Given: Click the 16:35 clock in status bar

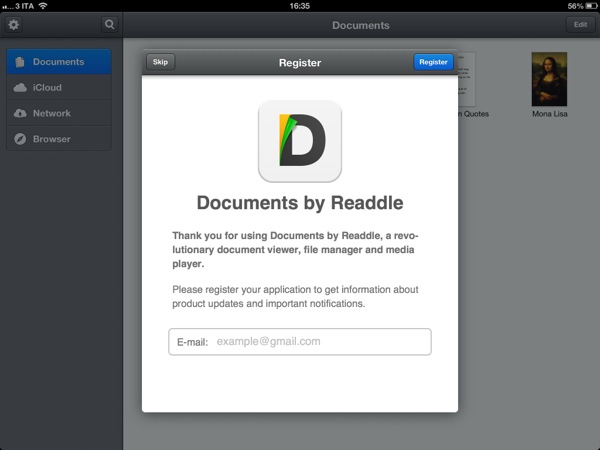Looking at the screenshot, I should 300,6.
